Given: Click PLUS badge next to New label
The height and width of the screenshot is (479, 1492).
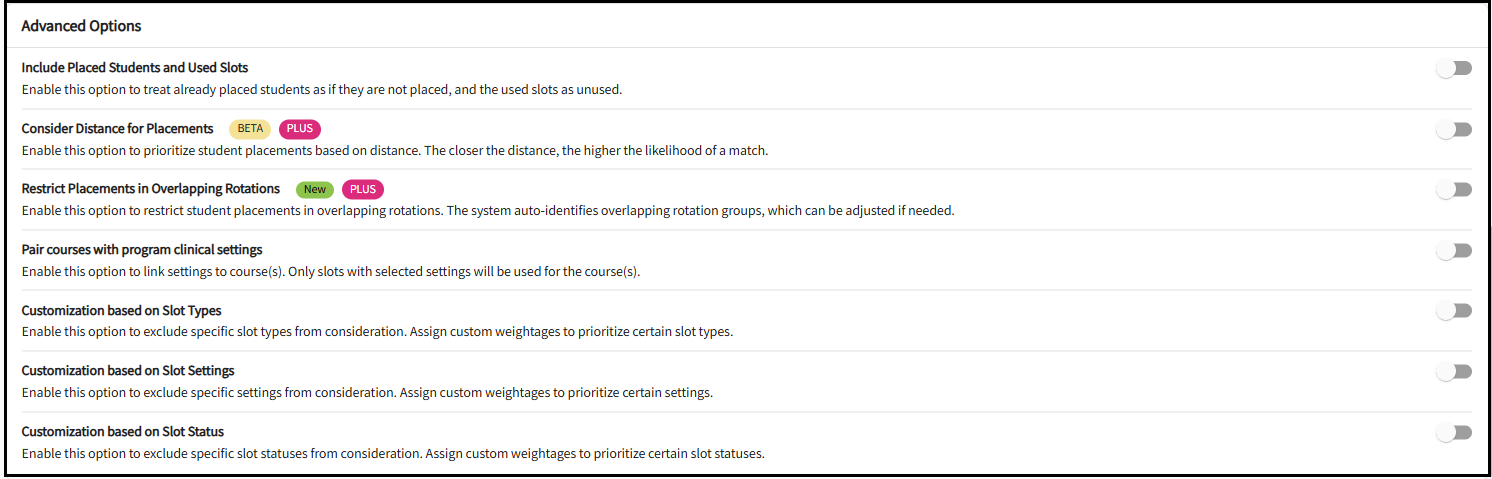Looking at the screenshot, I should pos(363,189).
